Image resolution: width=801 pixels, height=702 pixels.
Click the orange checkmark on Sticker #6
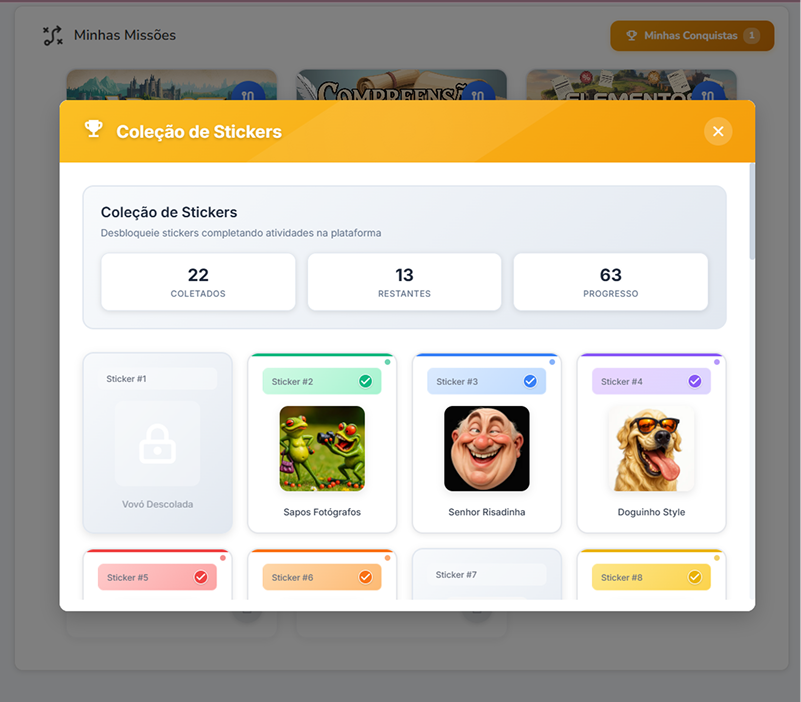click(365, 577)
